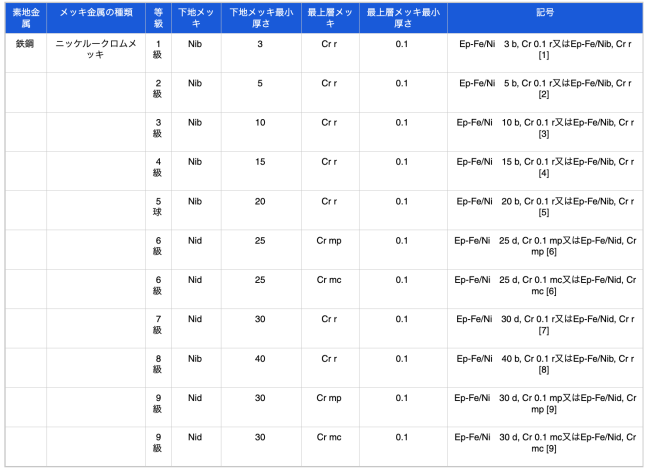The width and height of the screenshot is (650, 476).
Task: Click the symbol cell ending with [4]
Action: 544,169
